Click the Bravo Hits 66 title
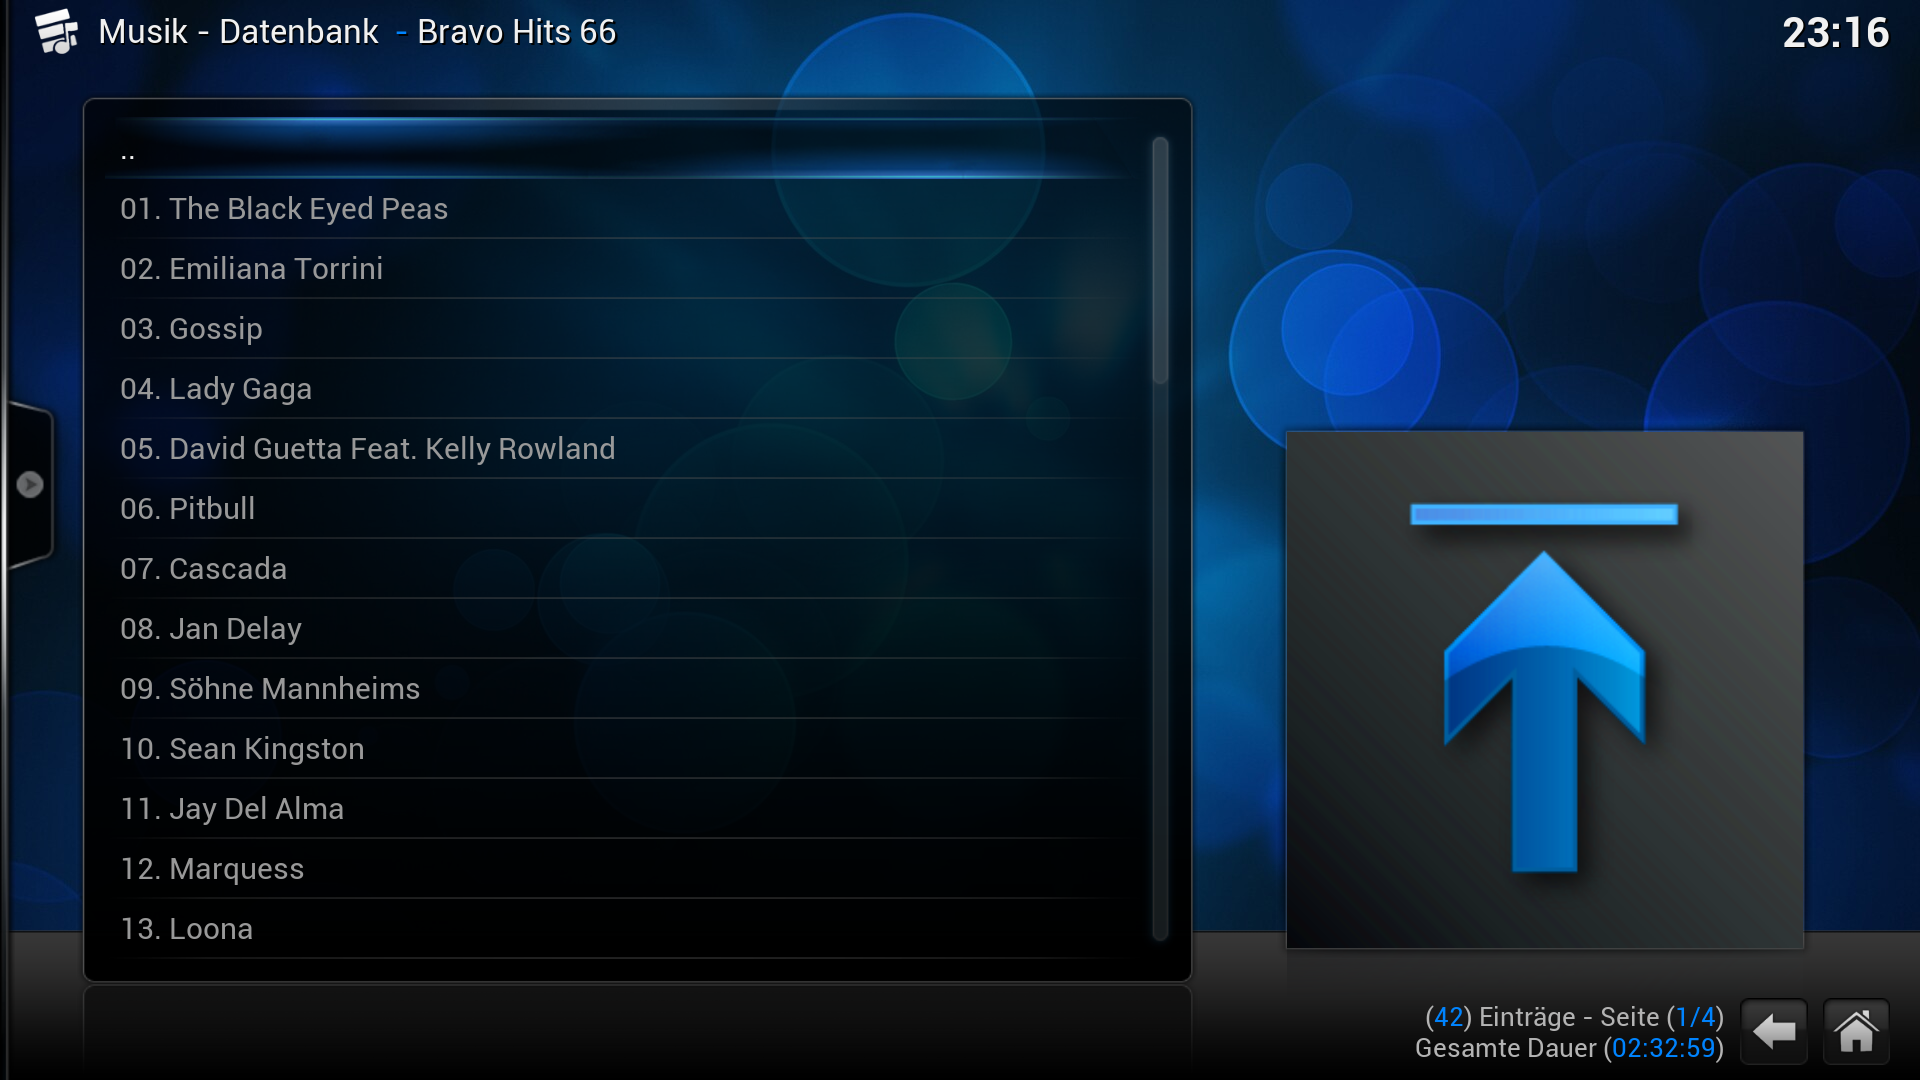The image size is (1920, 1080). point(516,32)
